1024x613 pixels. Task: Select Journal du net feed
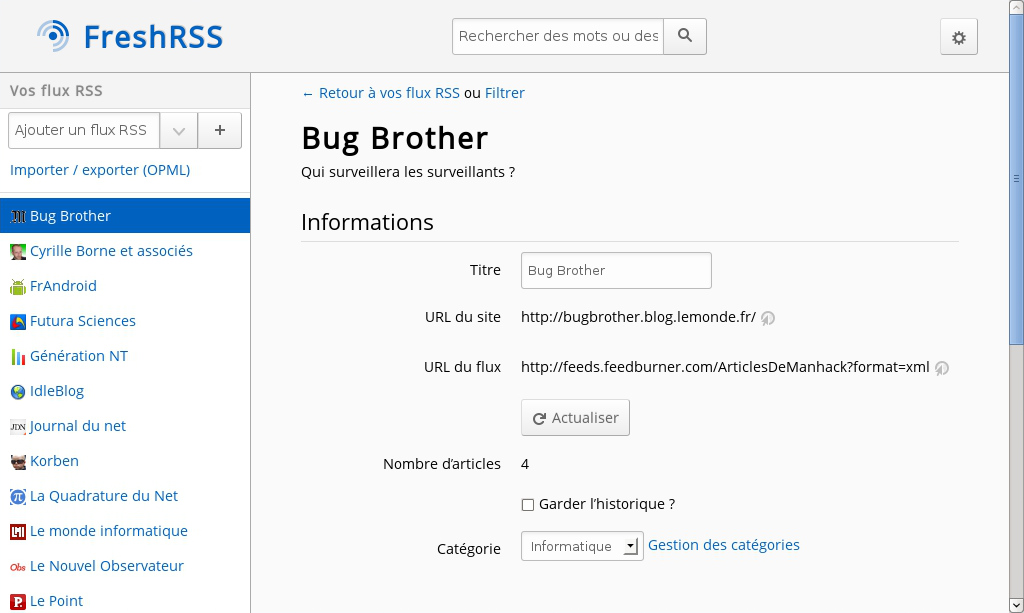tap(125, 426)
